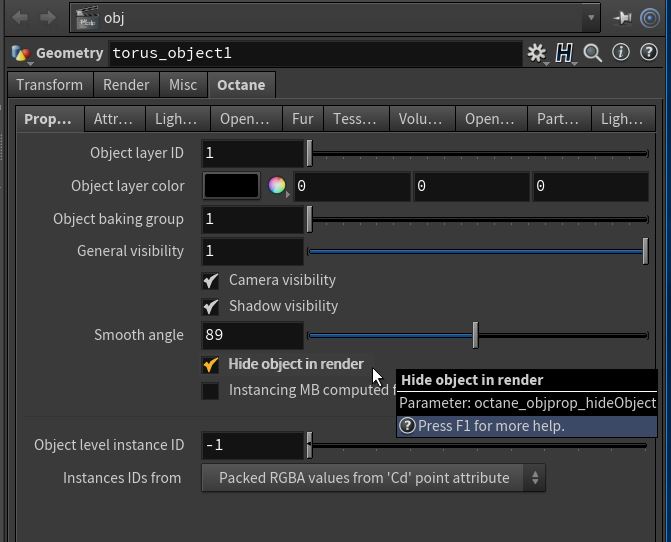Click the Object level instance ID field
The height and width of the screenshot is (542, 671).
click(x=252, y=445)
